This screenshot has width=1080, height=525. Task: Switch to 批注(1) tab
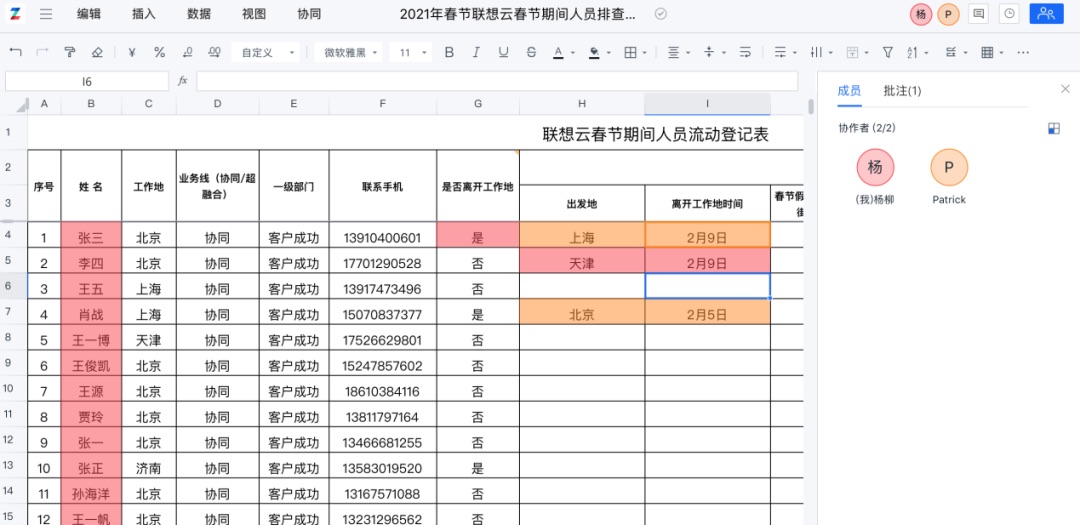tap(902, 91)
